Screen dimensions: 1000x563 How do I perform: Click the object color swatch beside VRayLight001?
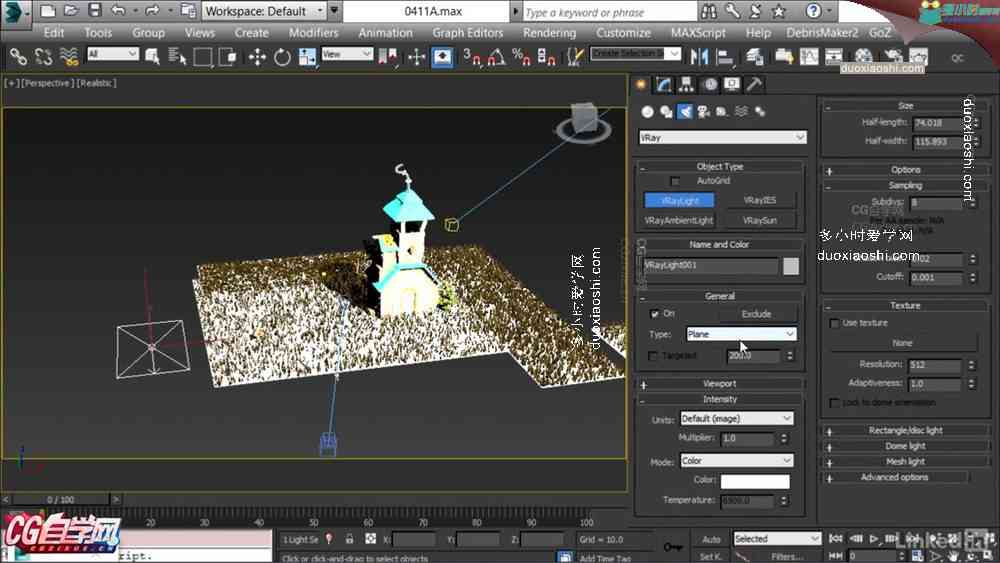[791, 266]
